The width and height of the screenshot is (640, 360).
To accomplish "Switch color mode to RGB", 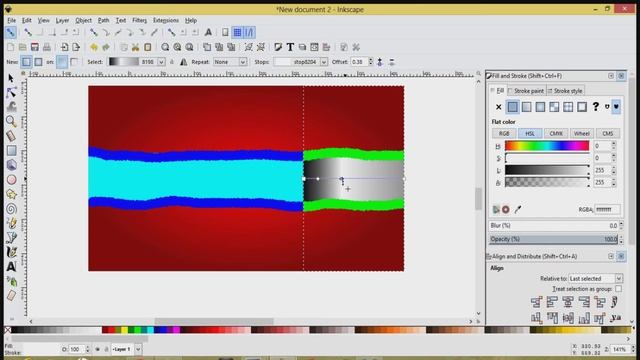I will coord(504,133).
